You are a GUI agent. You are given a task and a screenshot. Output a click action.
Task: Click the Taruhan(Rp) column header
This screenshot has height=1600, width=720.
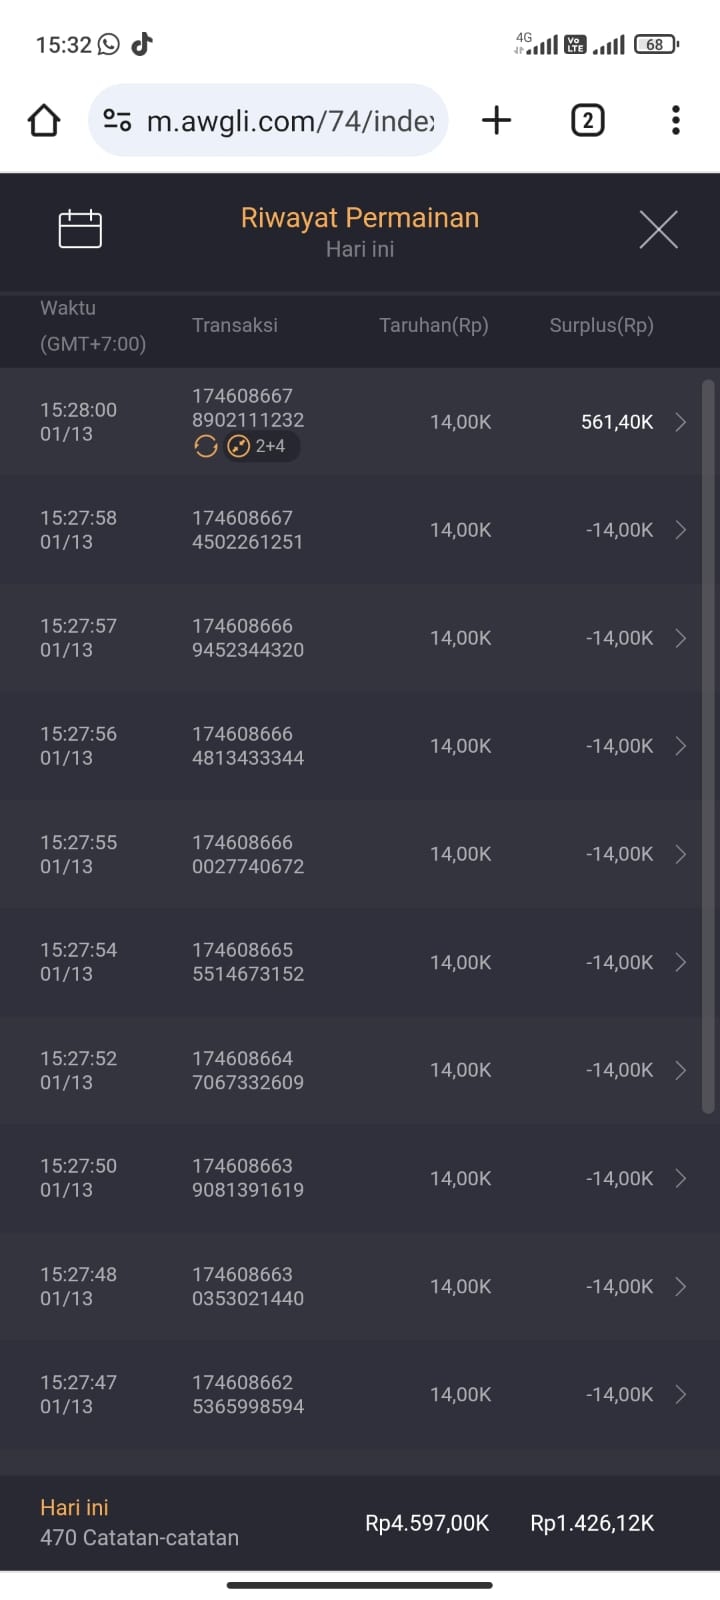(x=433, y=325)
